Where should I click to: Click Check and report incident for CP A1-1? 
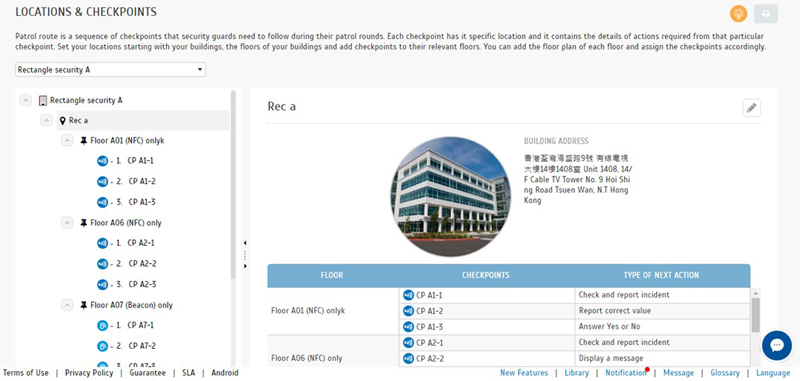(662, 295)
